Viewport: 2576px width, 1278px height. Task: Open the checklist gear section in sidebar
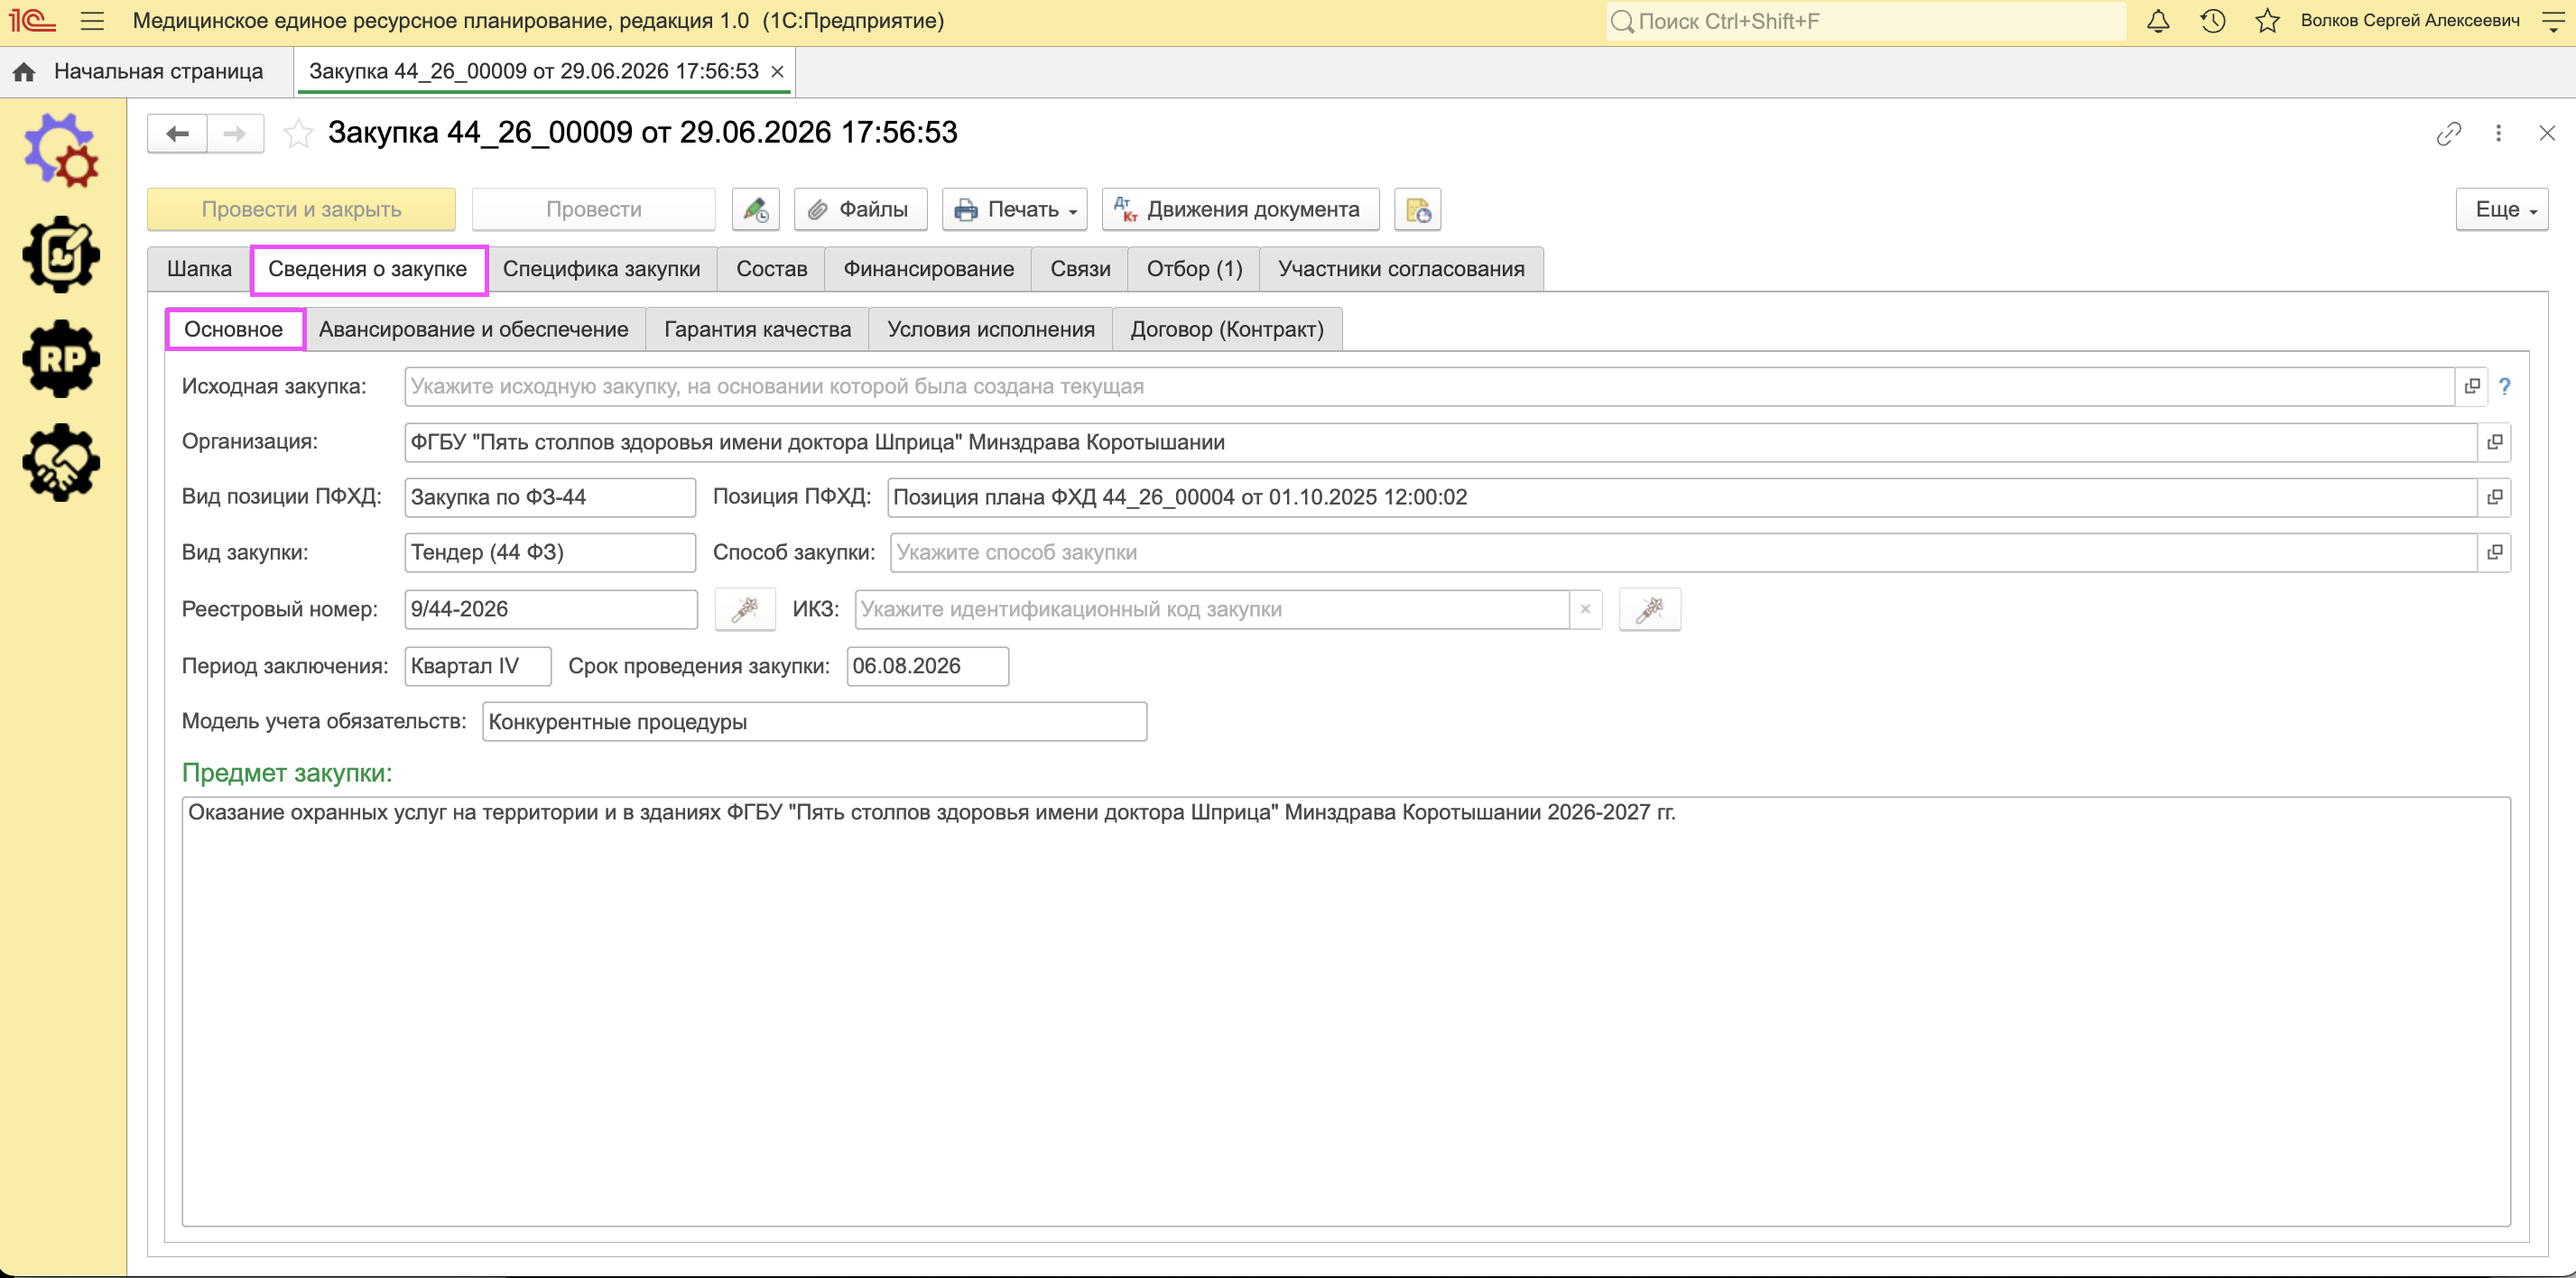[x=61, y=254]
